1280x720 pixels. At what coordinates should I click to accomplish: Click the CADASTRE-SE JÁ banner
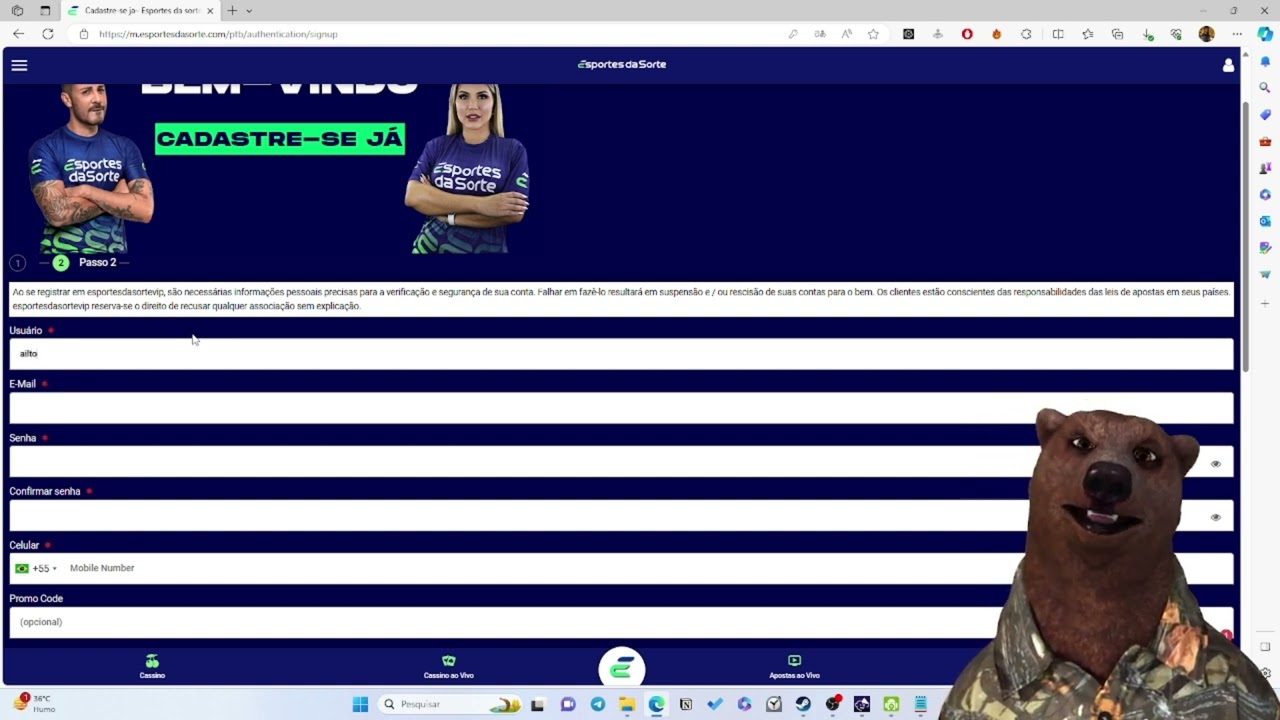[280, 139]
